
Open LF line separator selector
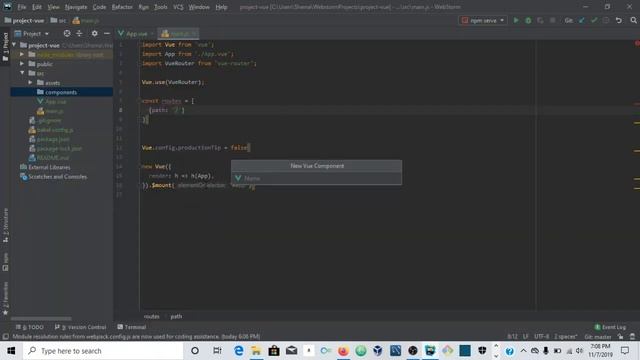point(526,337)
